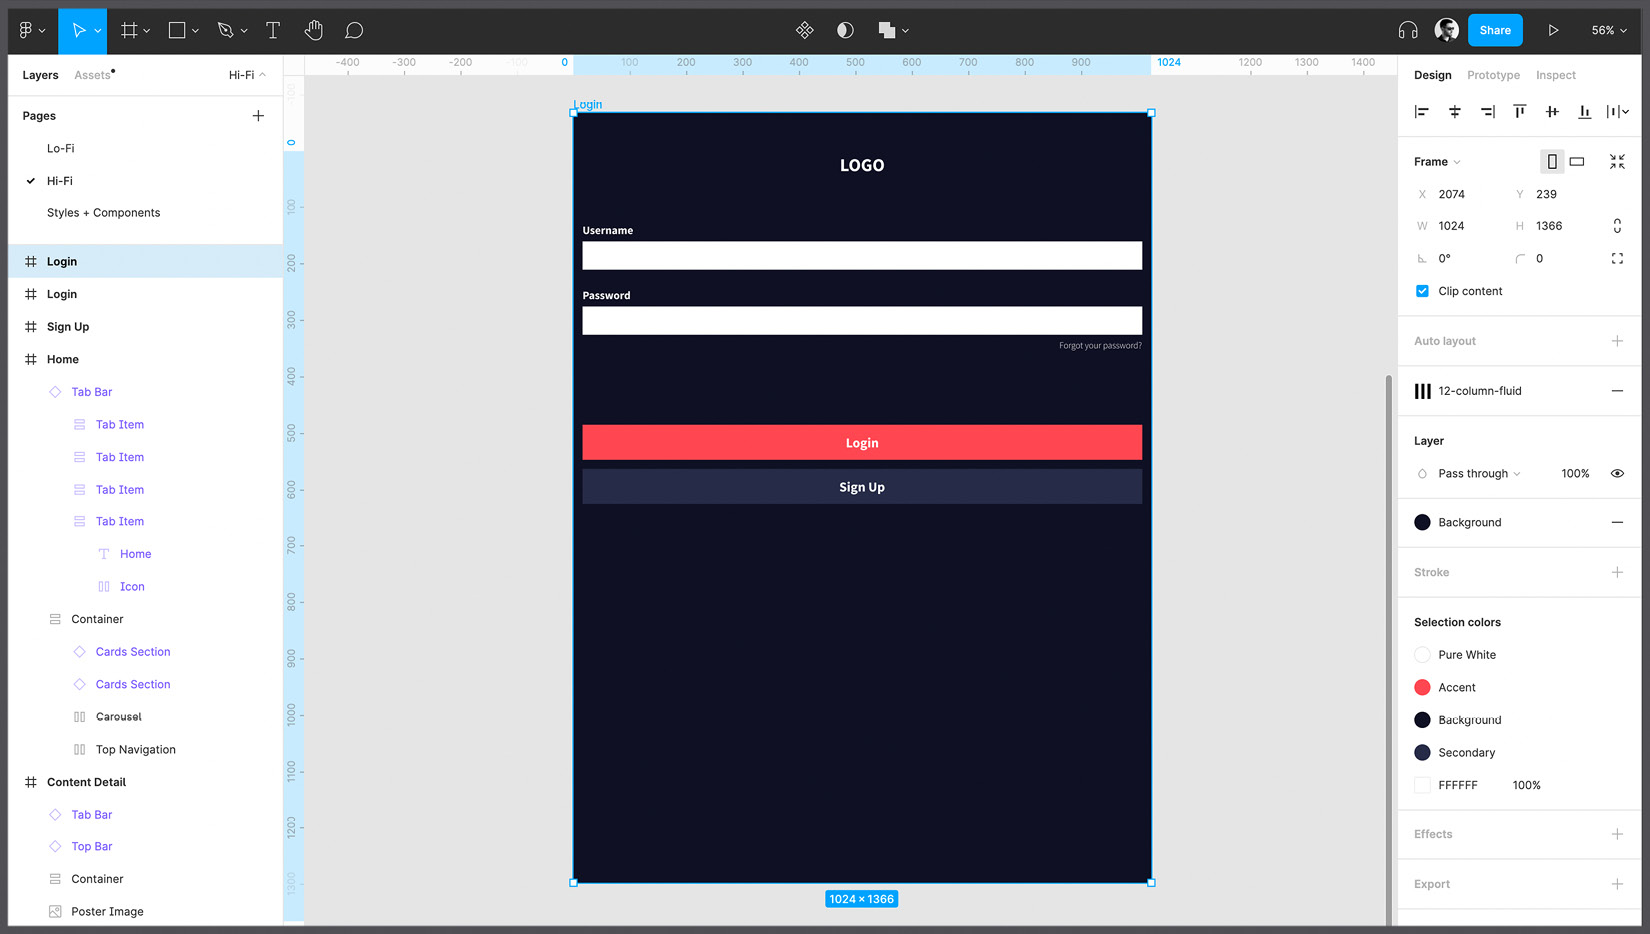Click the Accent color swatch
Viewport: 1650px width, 934px height.
1422,687
